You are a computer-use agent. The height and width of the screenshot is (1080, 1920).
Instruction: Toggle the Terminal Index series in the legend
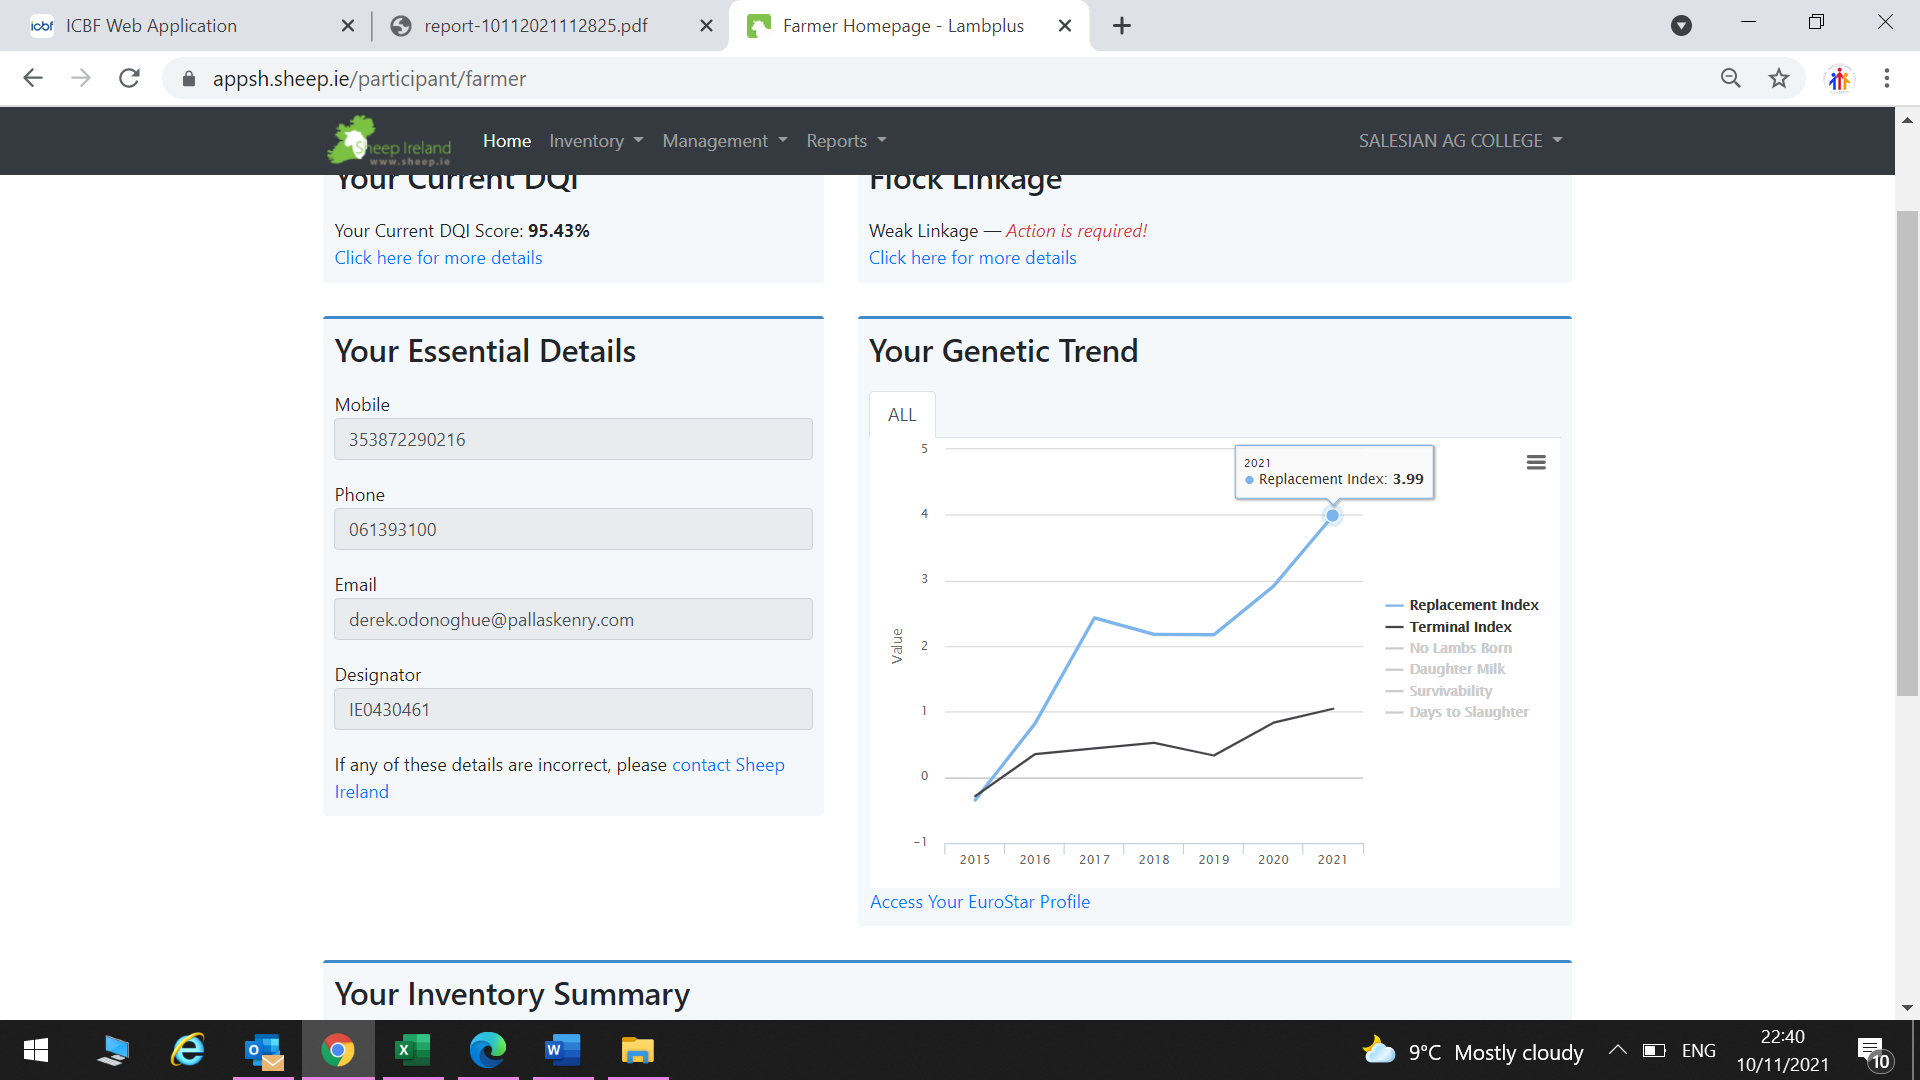coord(1460,627)
